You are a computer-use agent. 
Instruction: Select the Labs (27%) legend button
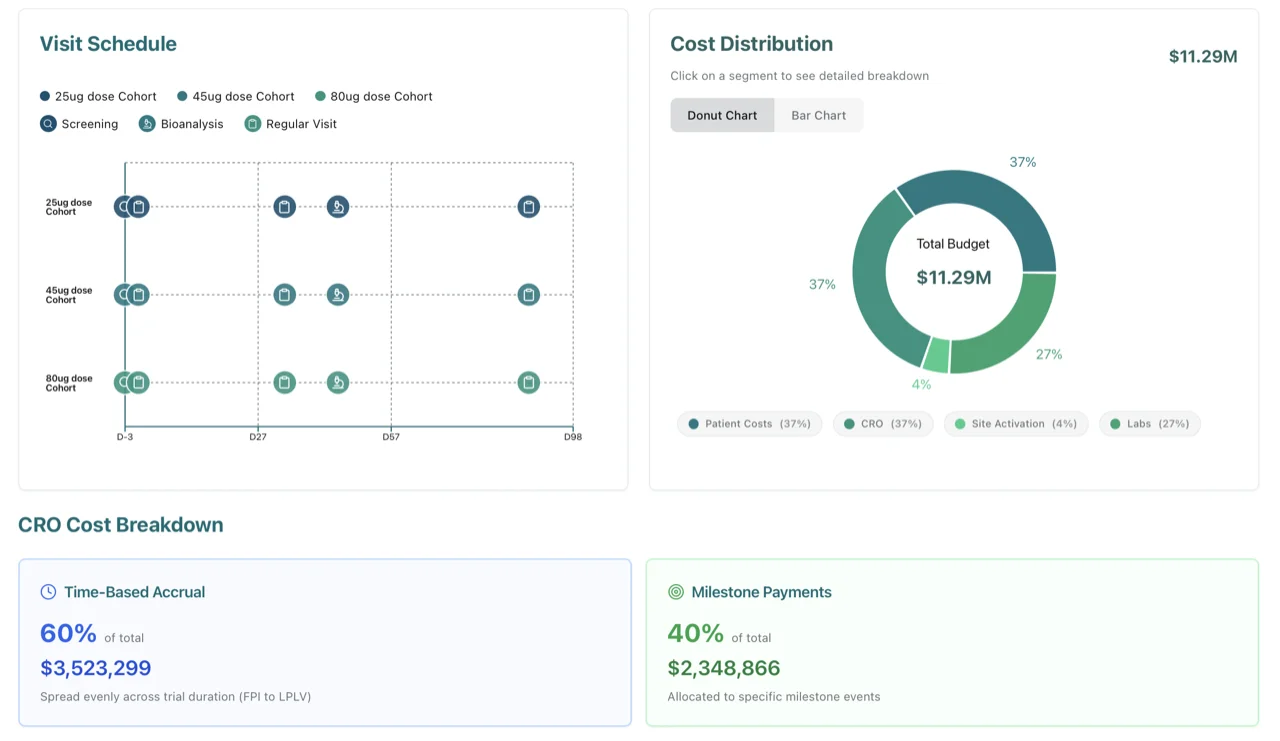tap(1150, 423)
